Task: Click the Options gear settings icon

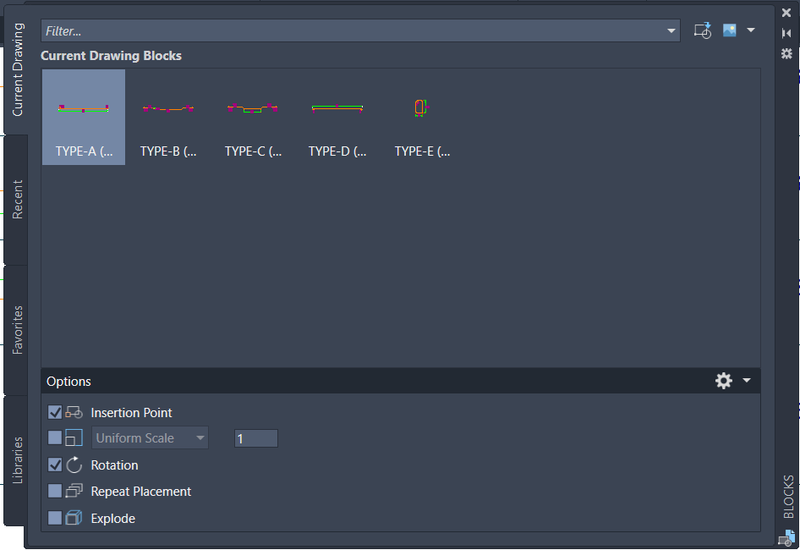Action: (723, 381)
